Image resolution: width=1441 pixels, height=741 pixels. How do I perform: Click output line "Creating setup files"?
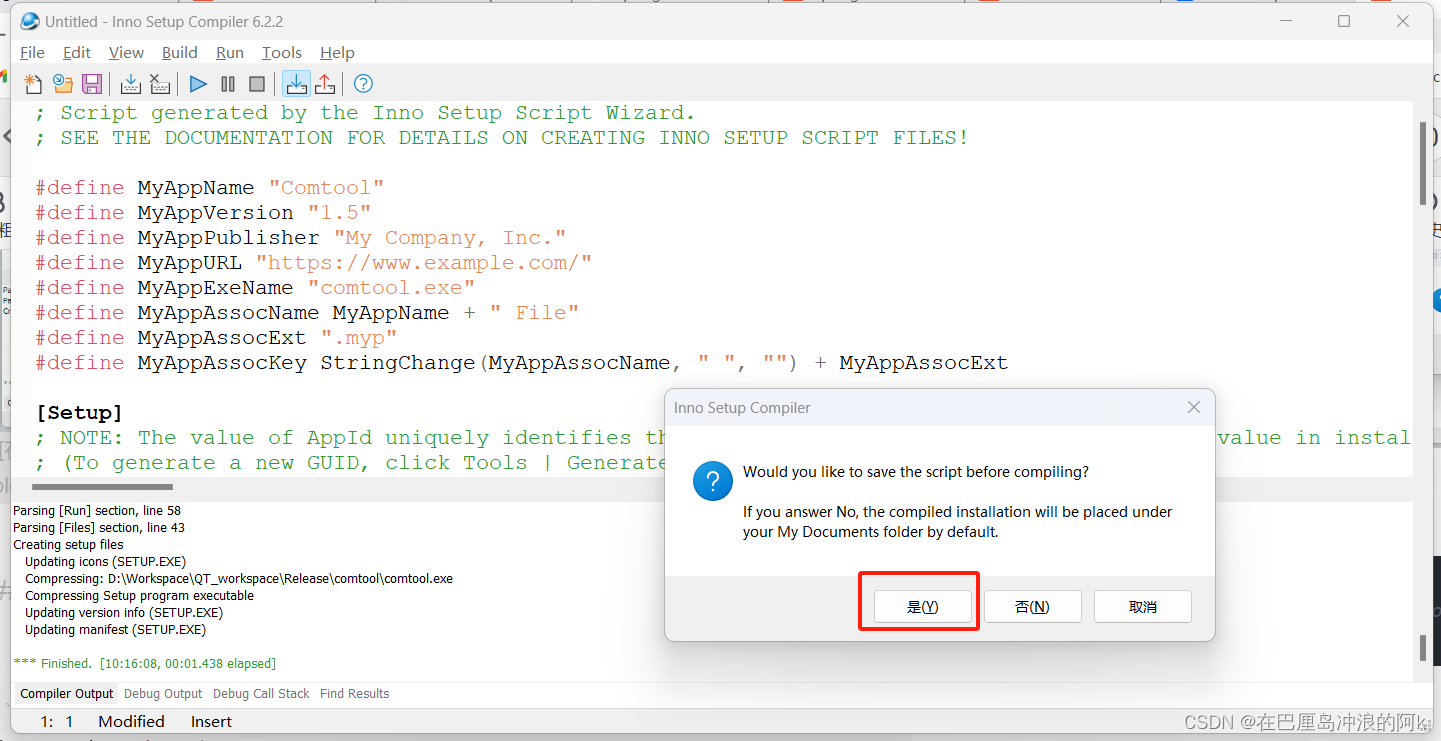[69, 544]
